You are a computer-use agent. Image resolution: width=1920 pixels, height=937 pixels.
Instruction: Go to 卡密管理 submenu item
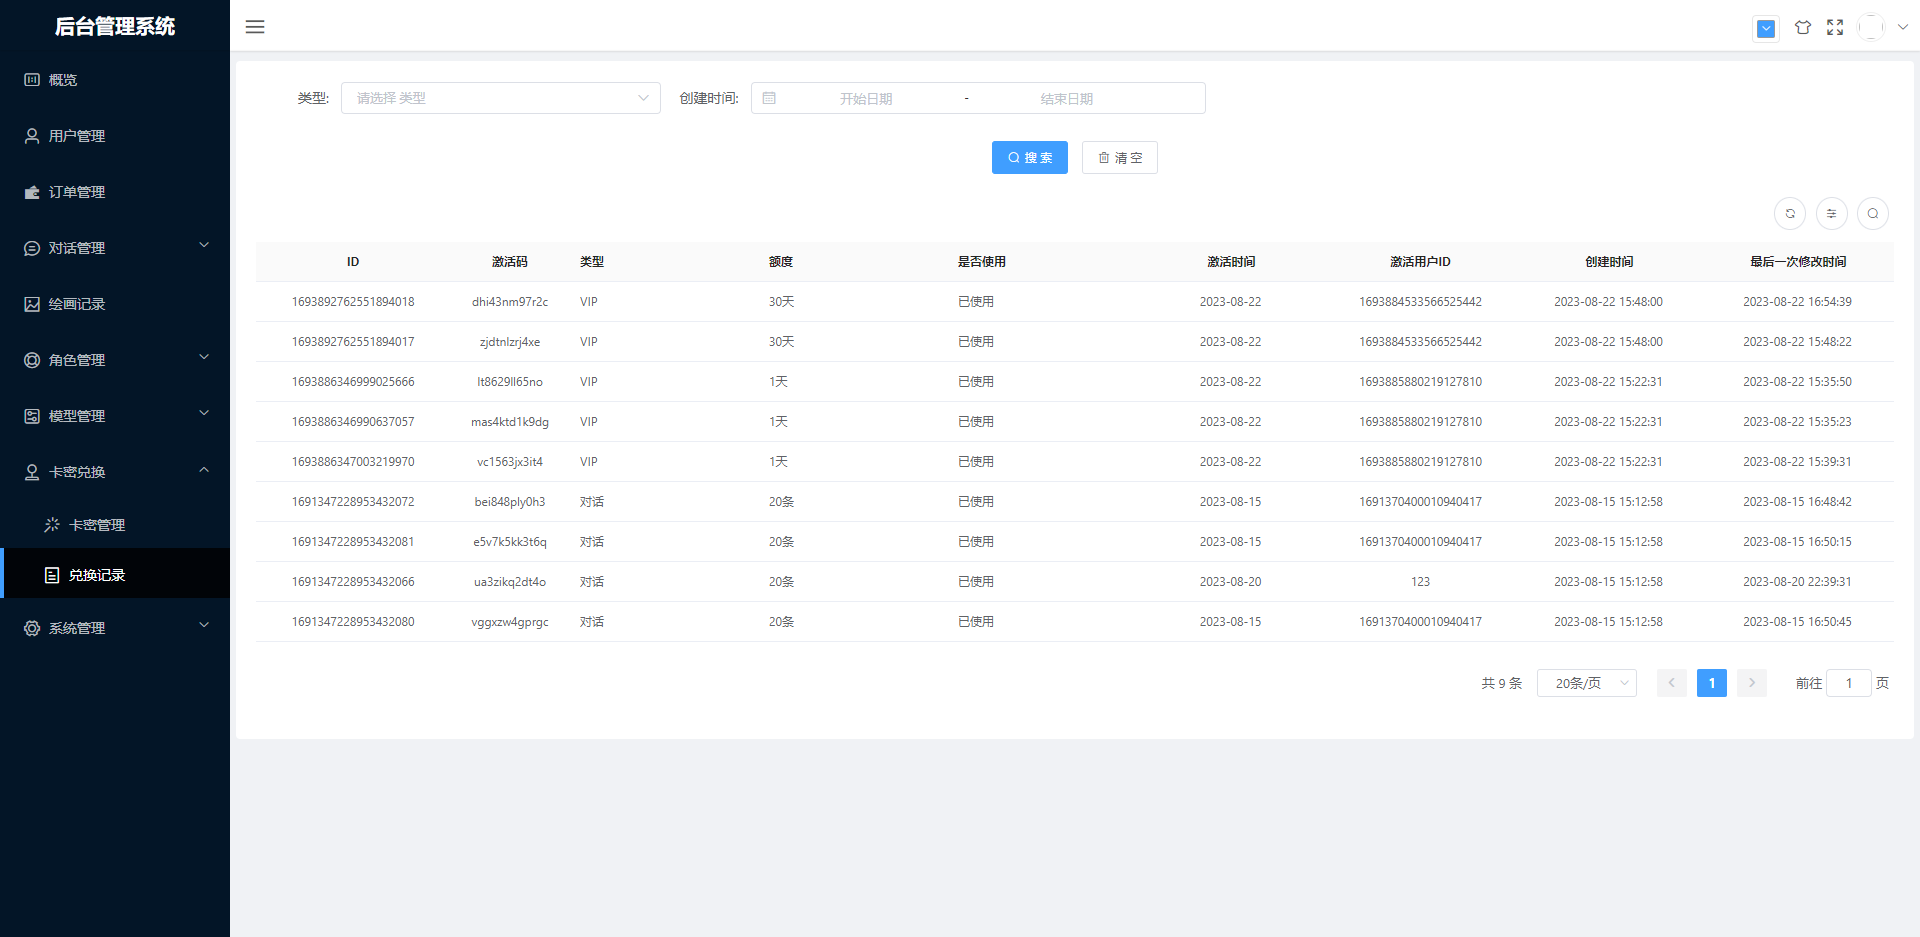coord(97,525)
